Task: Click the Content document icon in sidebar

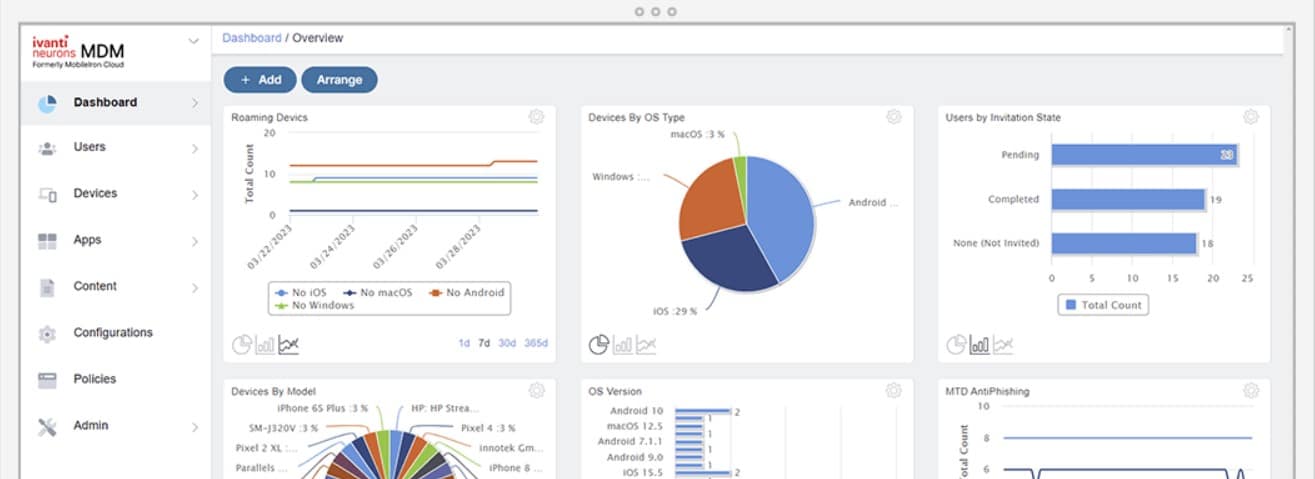Action: tap(47, 287)
